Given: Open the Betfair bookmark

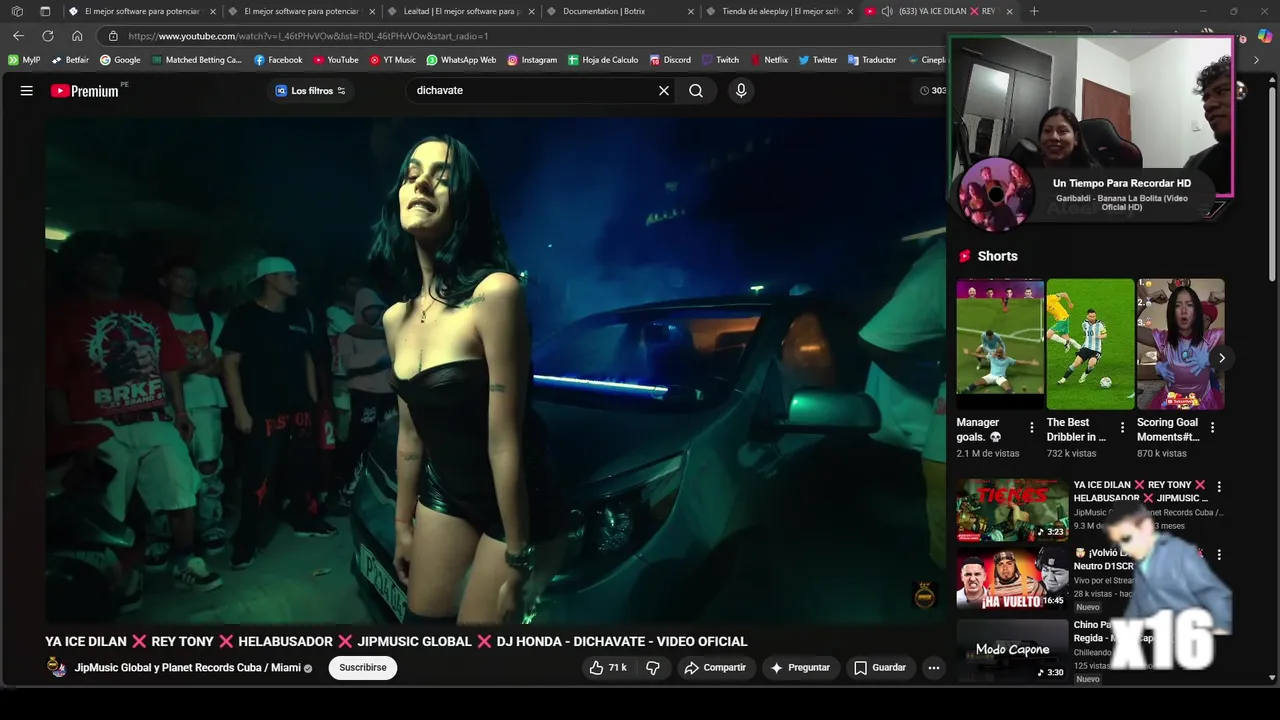Looking at the screenshot, I should [x=70, y=60].
